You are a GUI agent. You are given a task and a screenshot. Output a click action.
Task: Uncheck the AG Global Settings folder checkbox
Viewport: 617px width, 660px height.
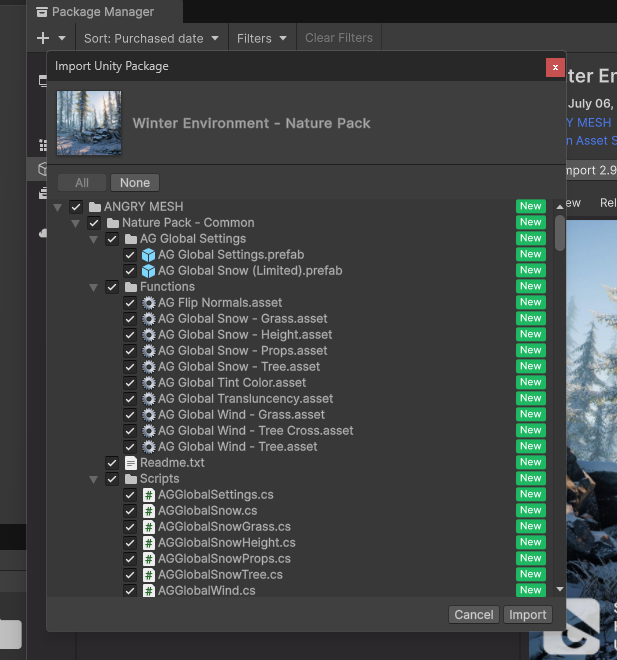[x=112, y=239]
